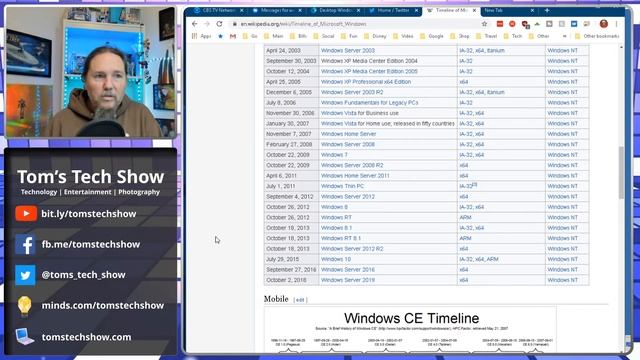Switch to the CBS TV Network tab
The height and width of the screenshot is (360, 640).
[217, 10]
